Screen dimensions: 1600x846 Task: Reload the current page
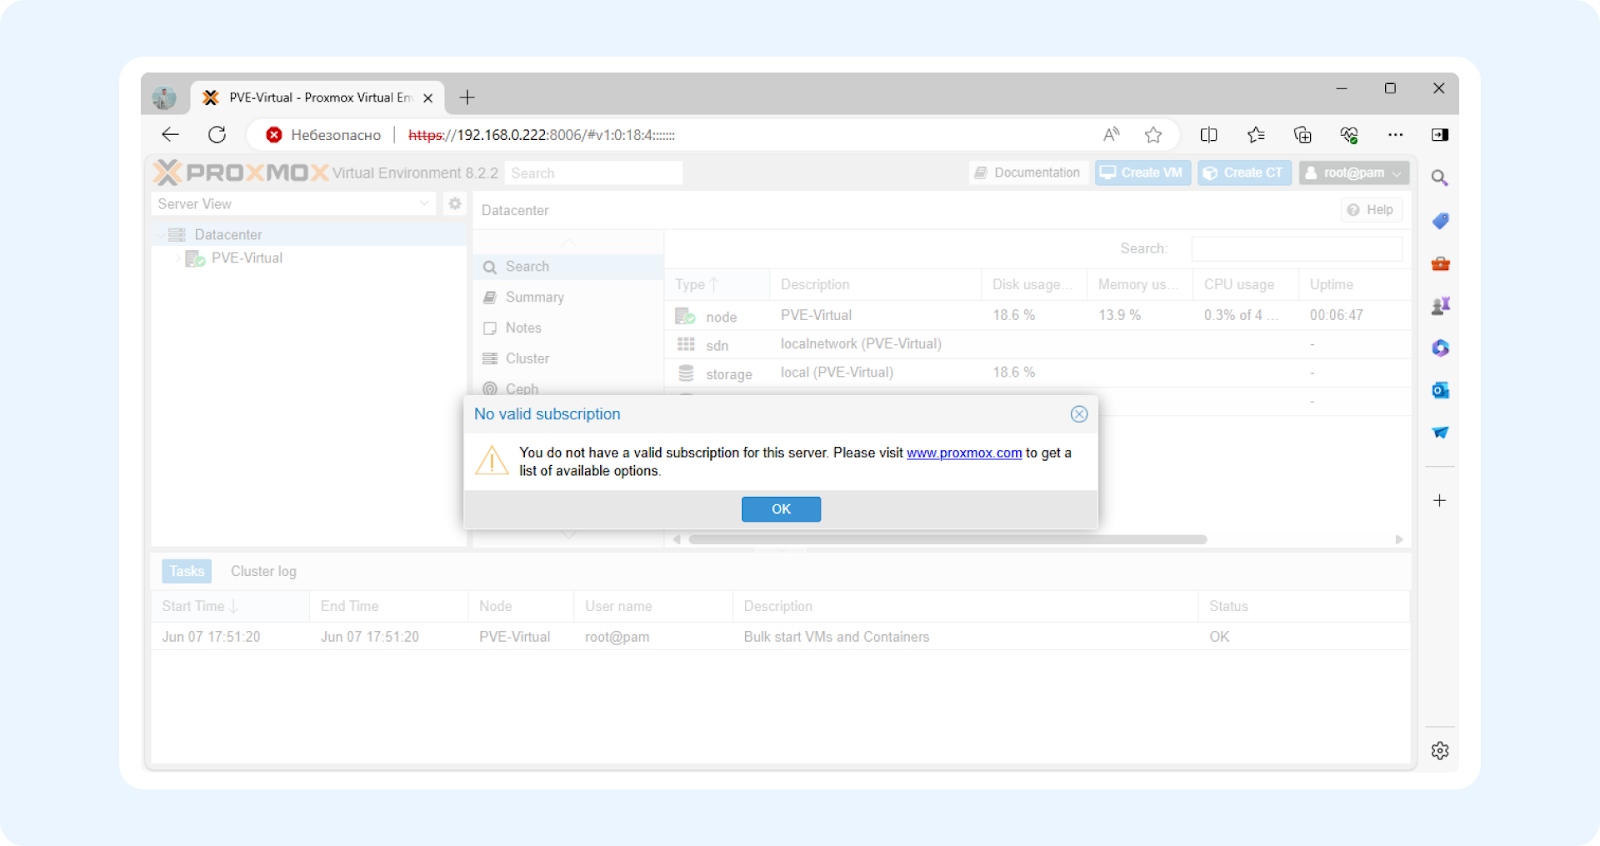[217, 134]
